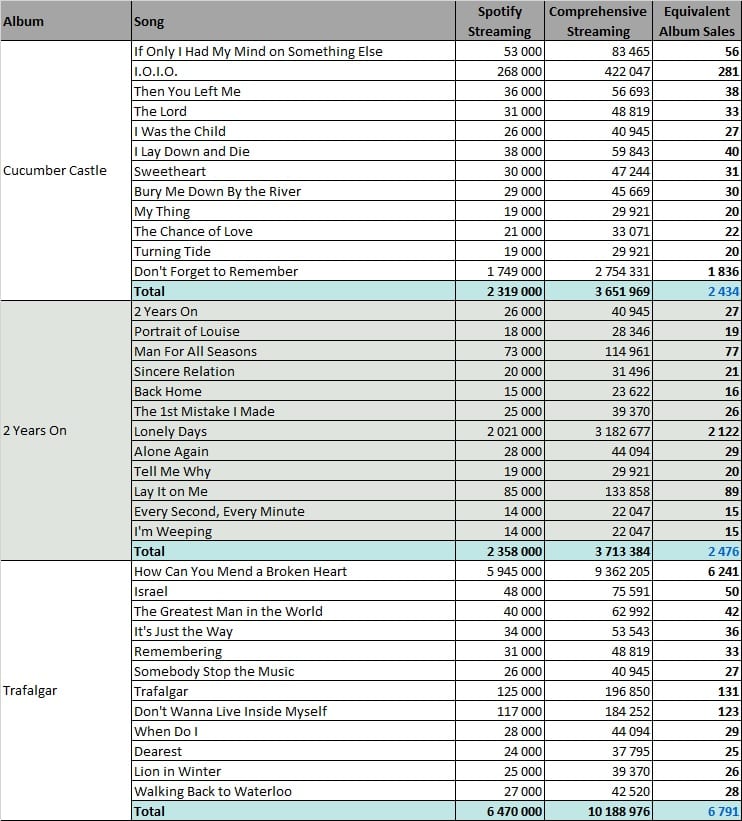Select the 'Tell Me Why' cell
Image resolution: width=742 pixels, height=821 pixels.
point(293,471)
